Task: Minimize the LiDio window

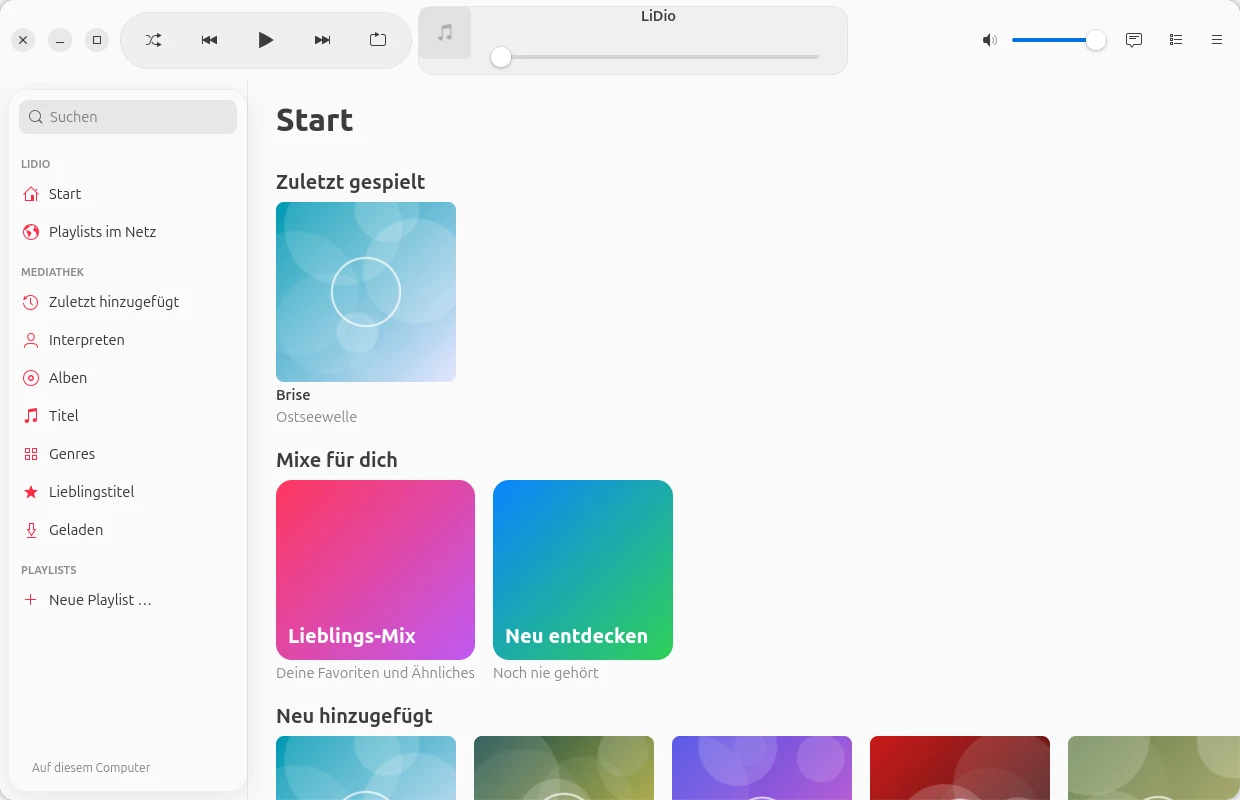Action: pos(60,40)
